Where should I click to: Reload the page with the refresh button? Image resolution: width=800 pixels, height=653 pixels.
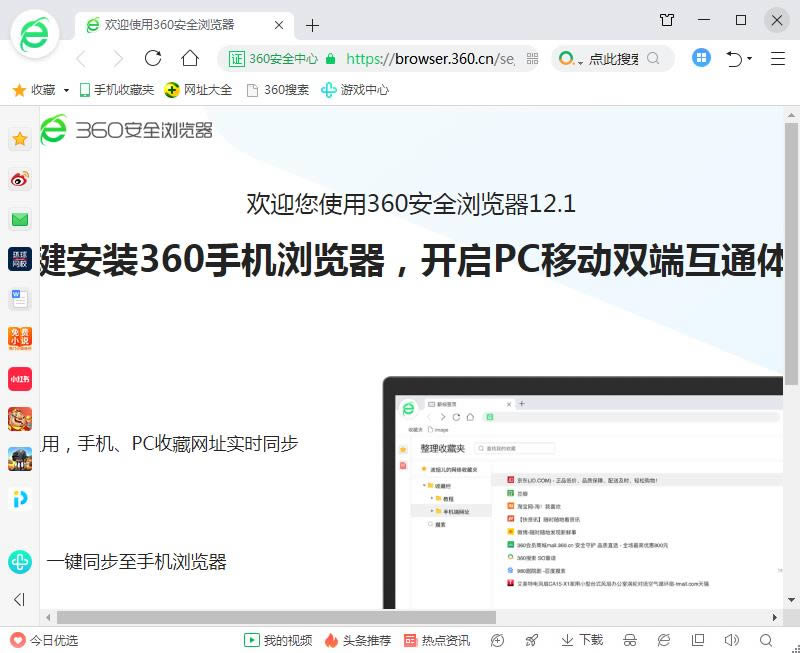[x=153, y=59]
